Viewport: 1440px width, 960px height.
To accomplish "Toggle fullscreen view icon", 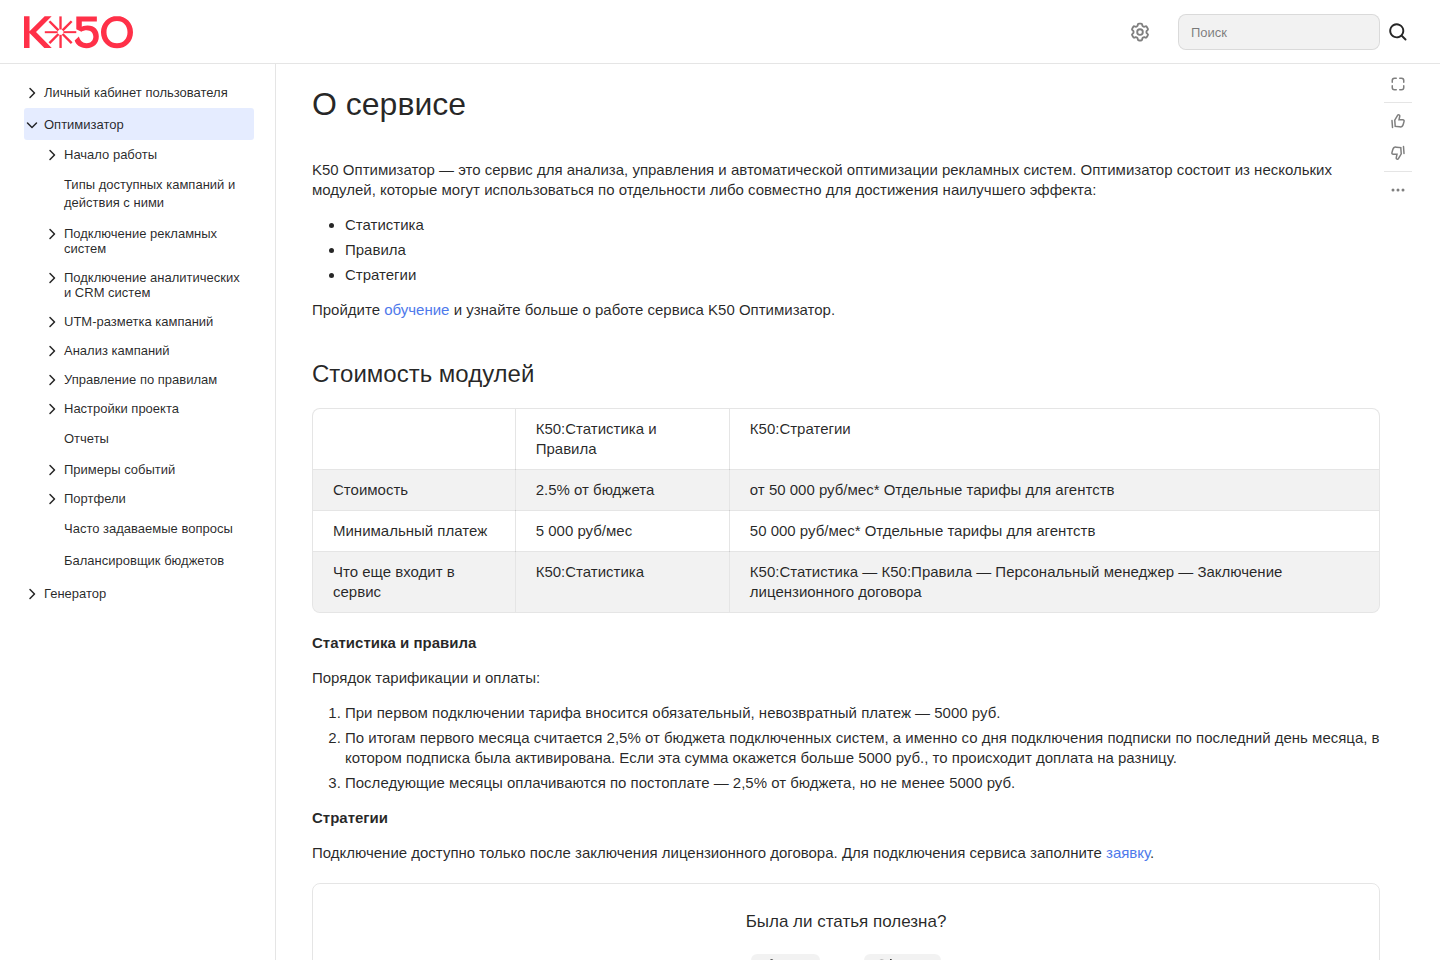I will click(x=1398, y=84).
